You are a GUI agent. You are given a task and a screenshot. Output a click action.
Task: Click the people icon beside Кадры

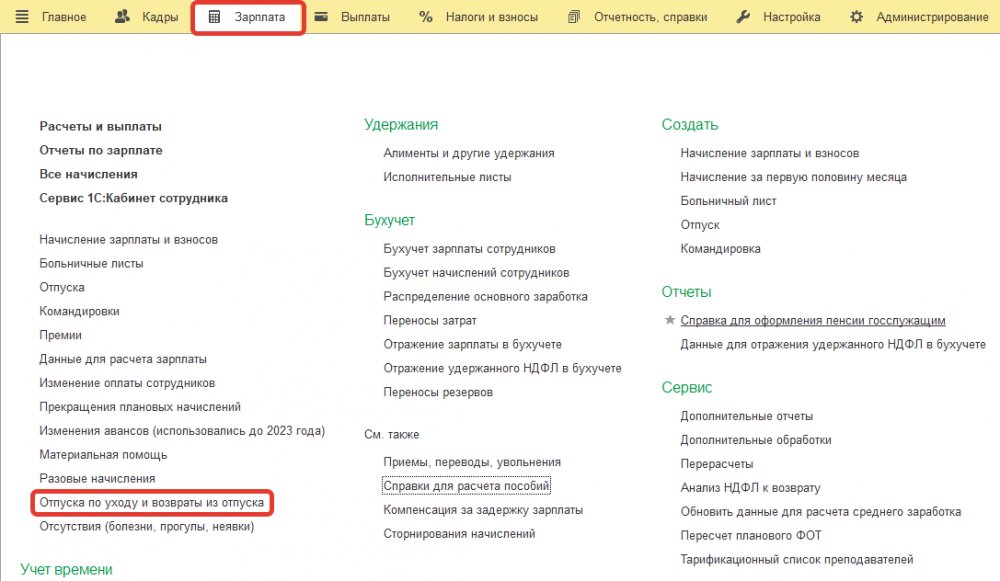122,17
